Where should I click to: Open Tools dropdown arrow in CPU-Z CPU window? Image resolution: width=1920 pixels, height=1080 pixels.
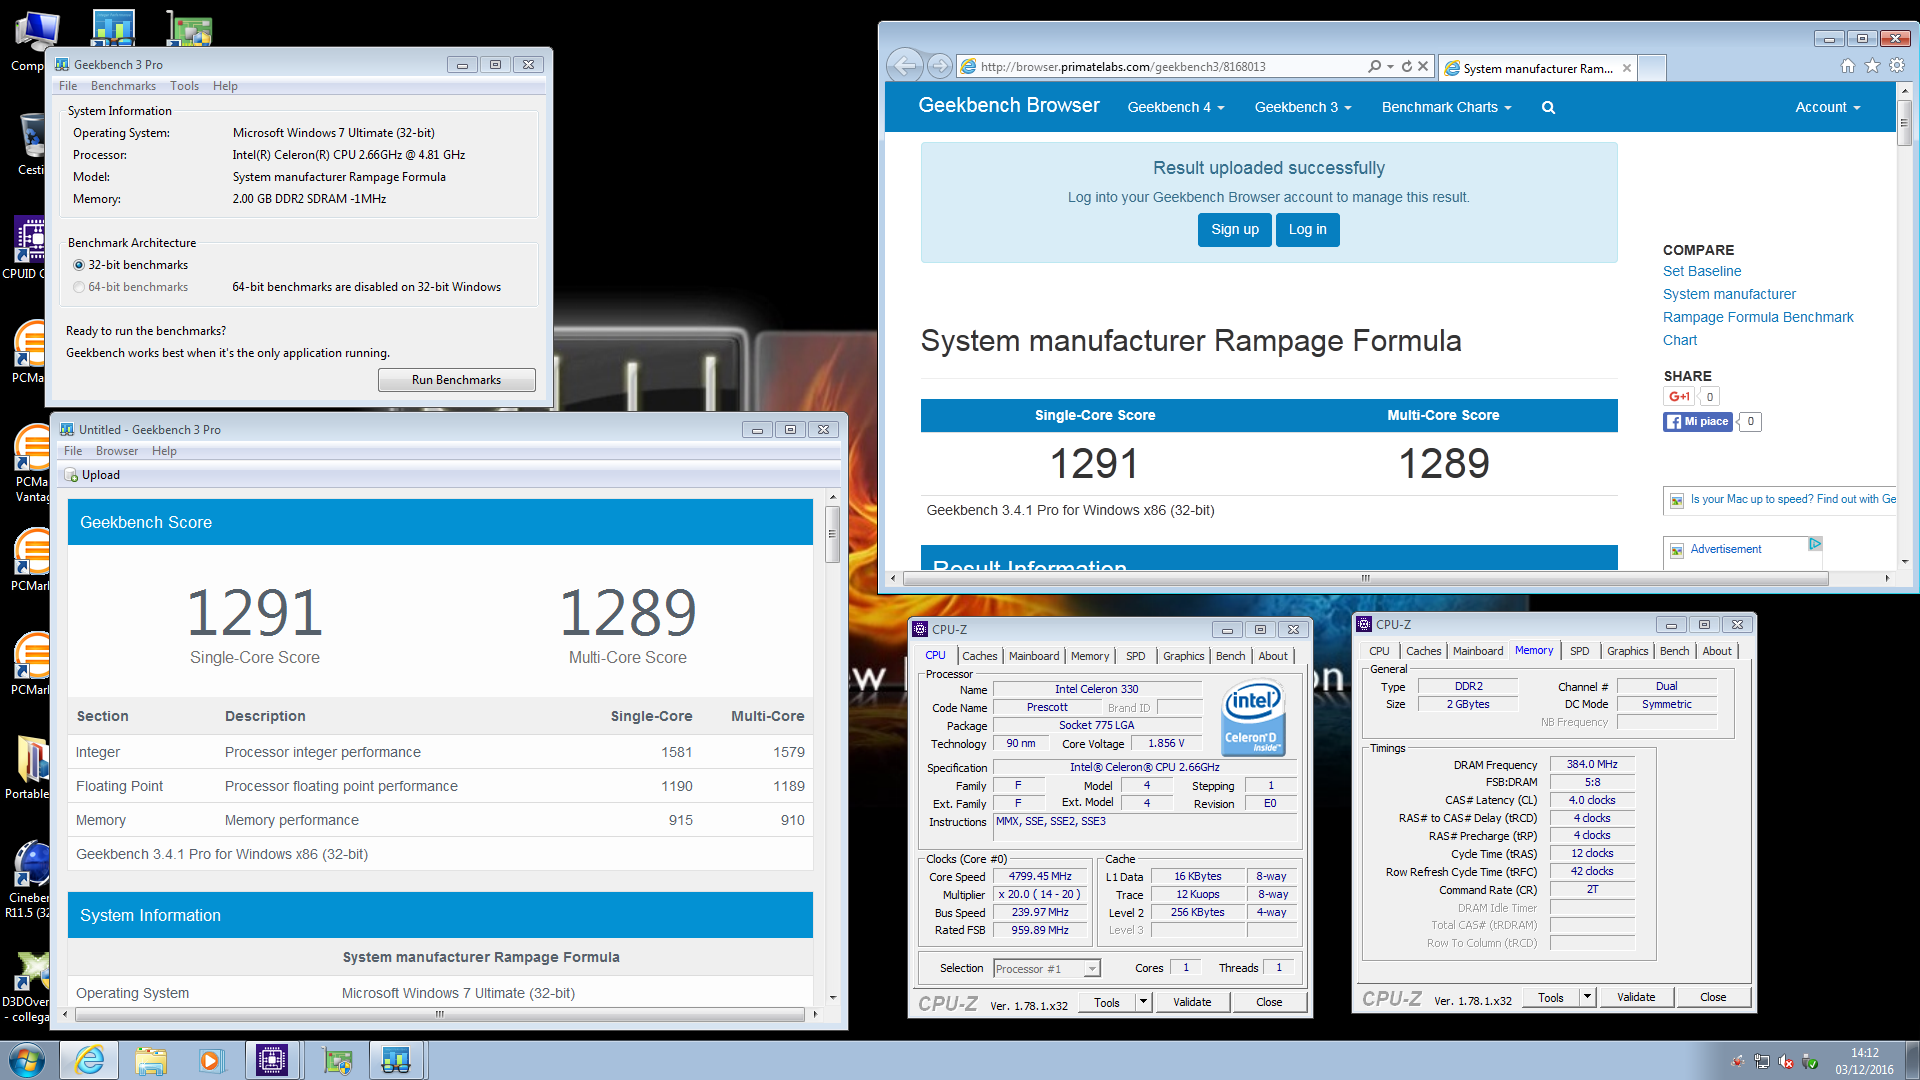click(x=1143, y=1002)
